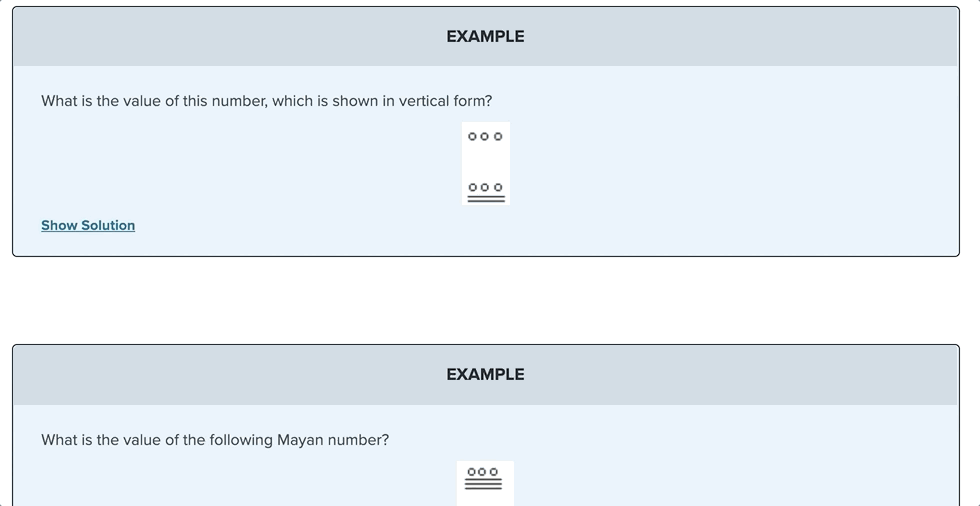
Task: Click the middle dot above the bars in the vertical number
Action: [485, 187]
